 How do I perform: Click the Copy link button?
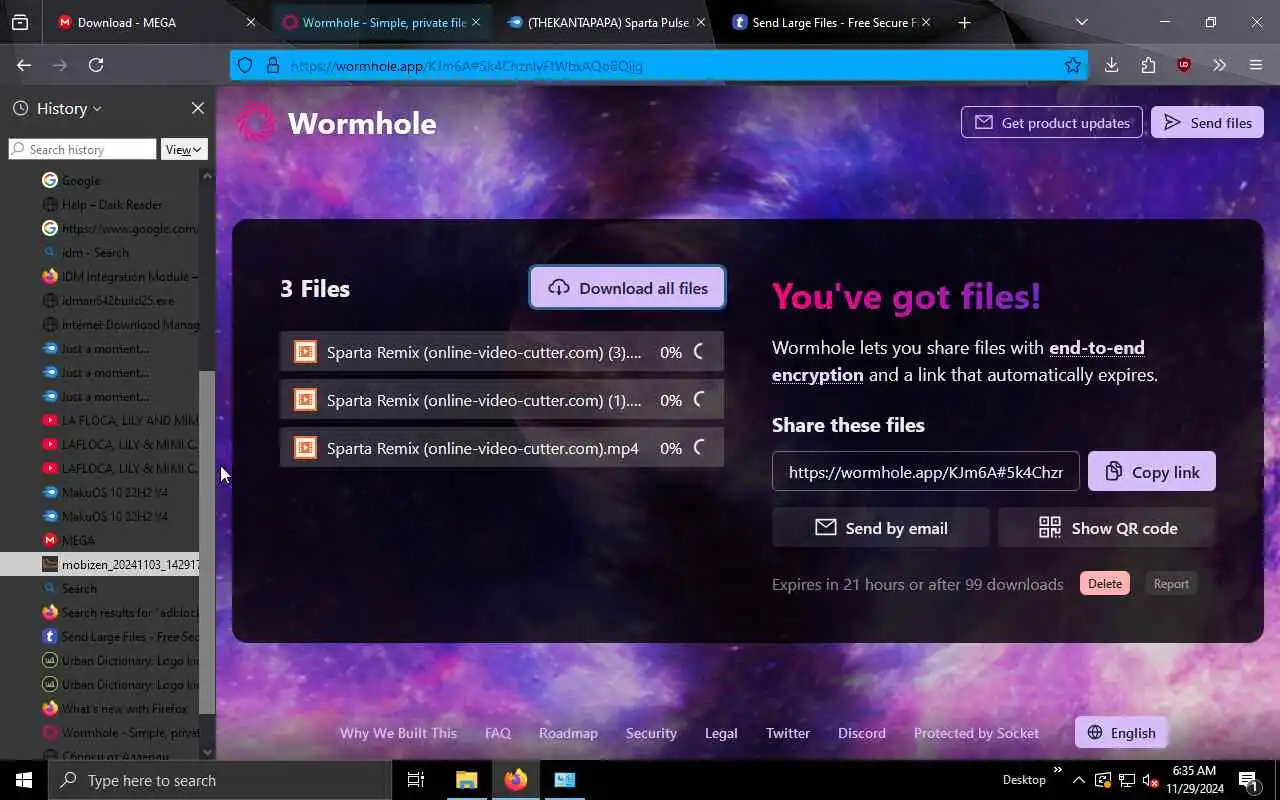click(1151, 472)
